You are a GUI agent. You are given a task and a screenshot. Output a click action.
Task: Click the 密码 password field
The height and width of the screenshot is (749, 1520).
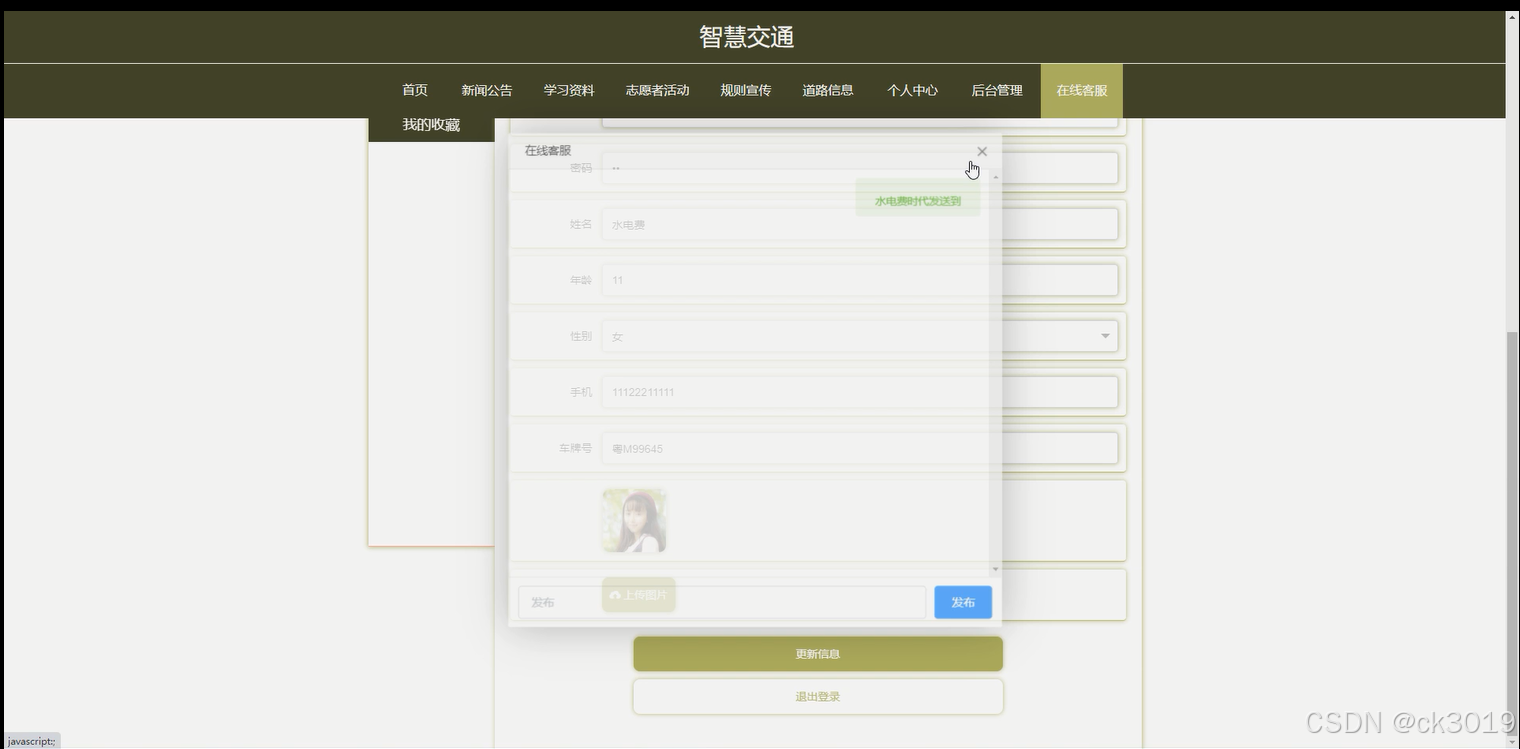(860, 168)
